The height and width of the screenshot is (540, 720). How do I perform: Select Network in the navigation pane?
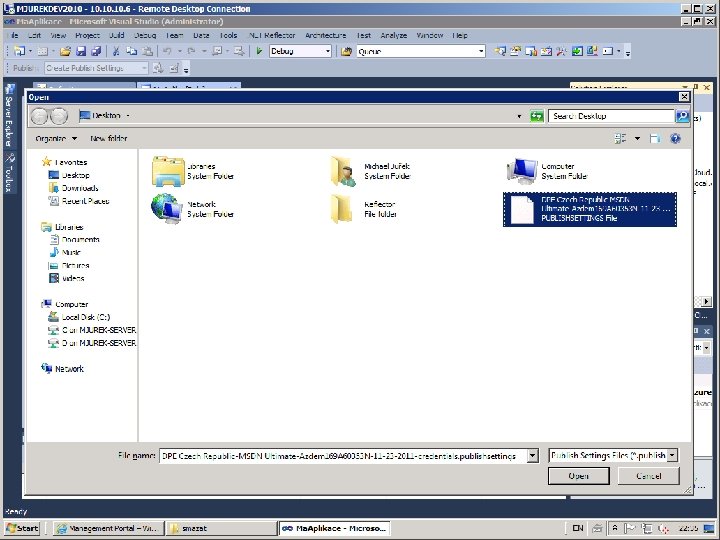coord(62,368)
